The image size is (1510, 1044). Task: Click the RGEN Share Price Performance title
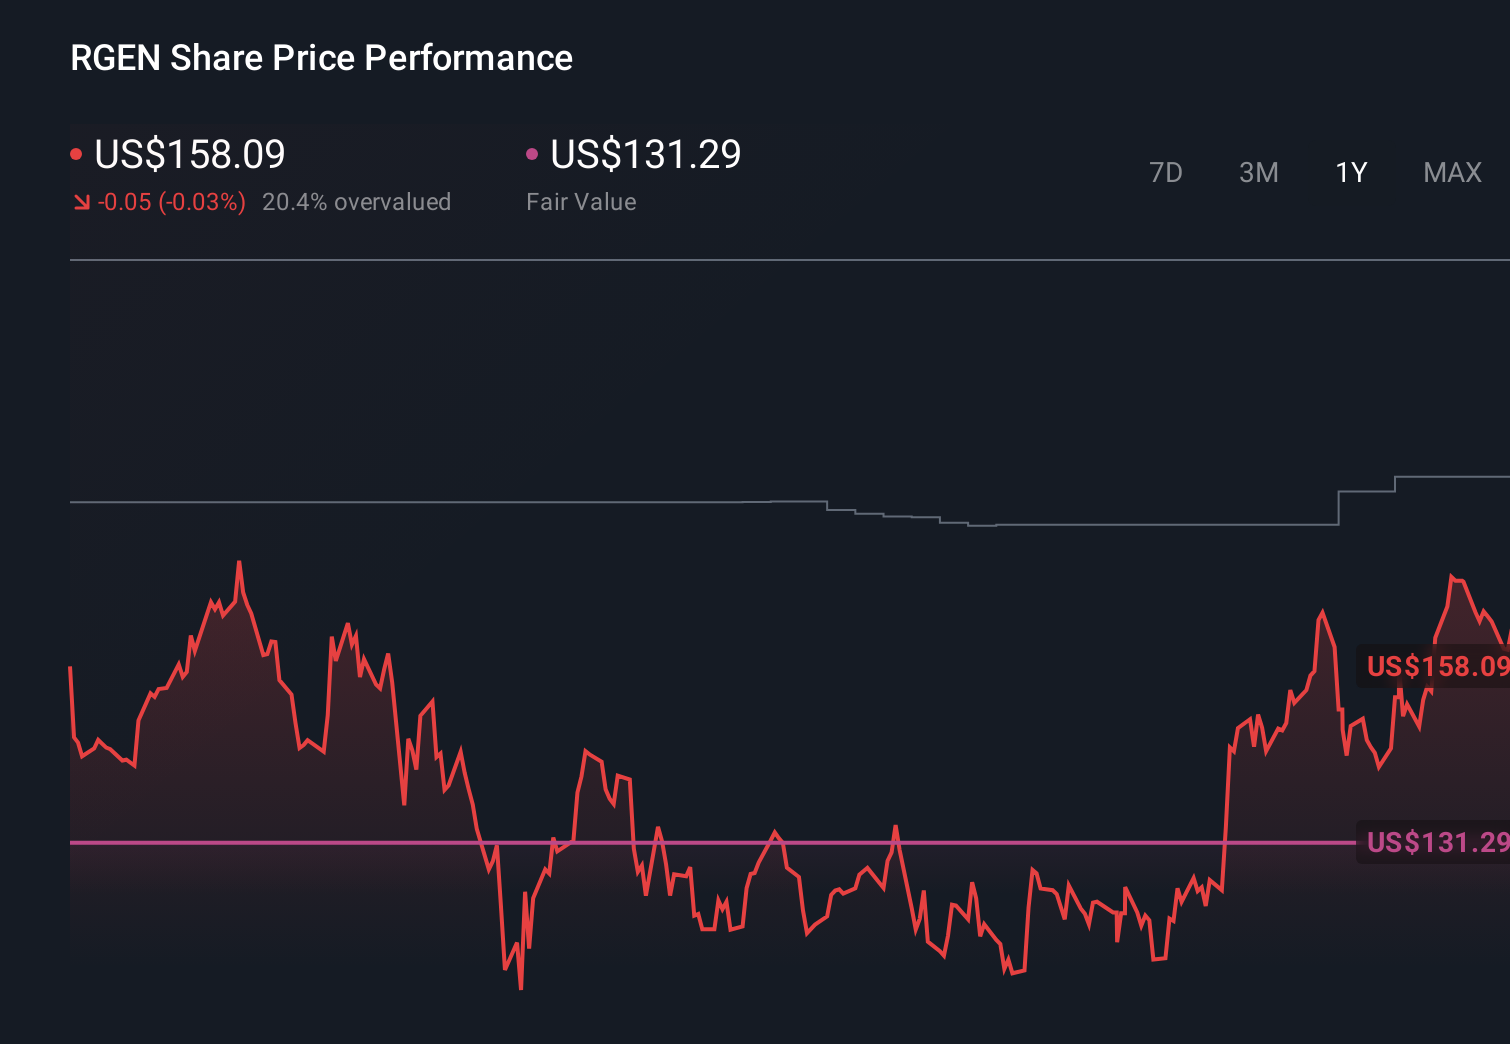click(x=321, y=57)
